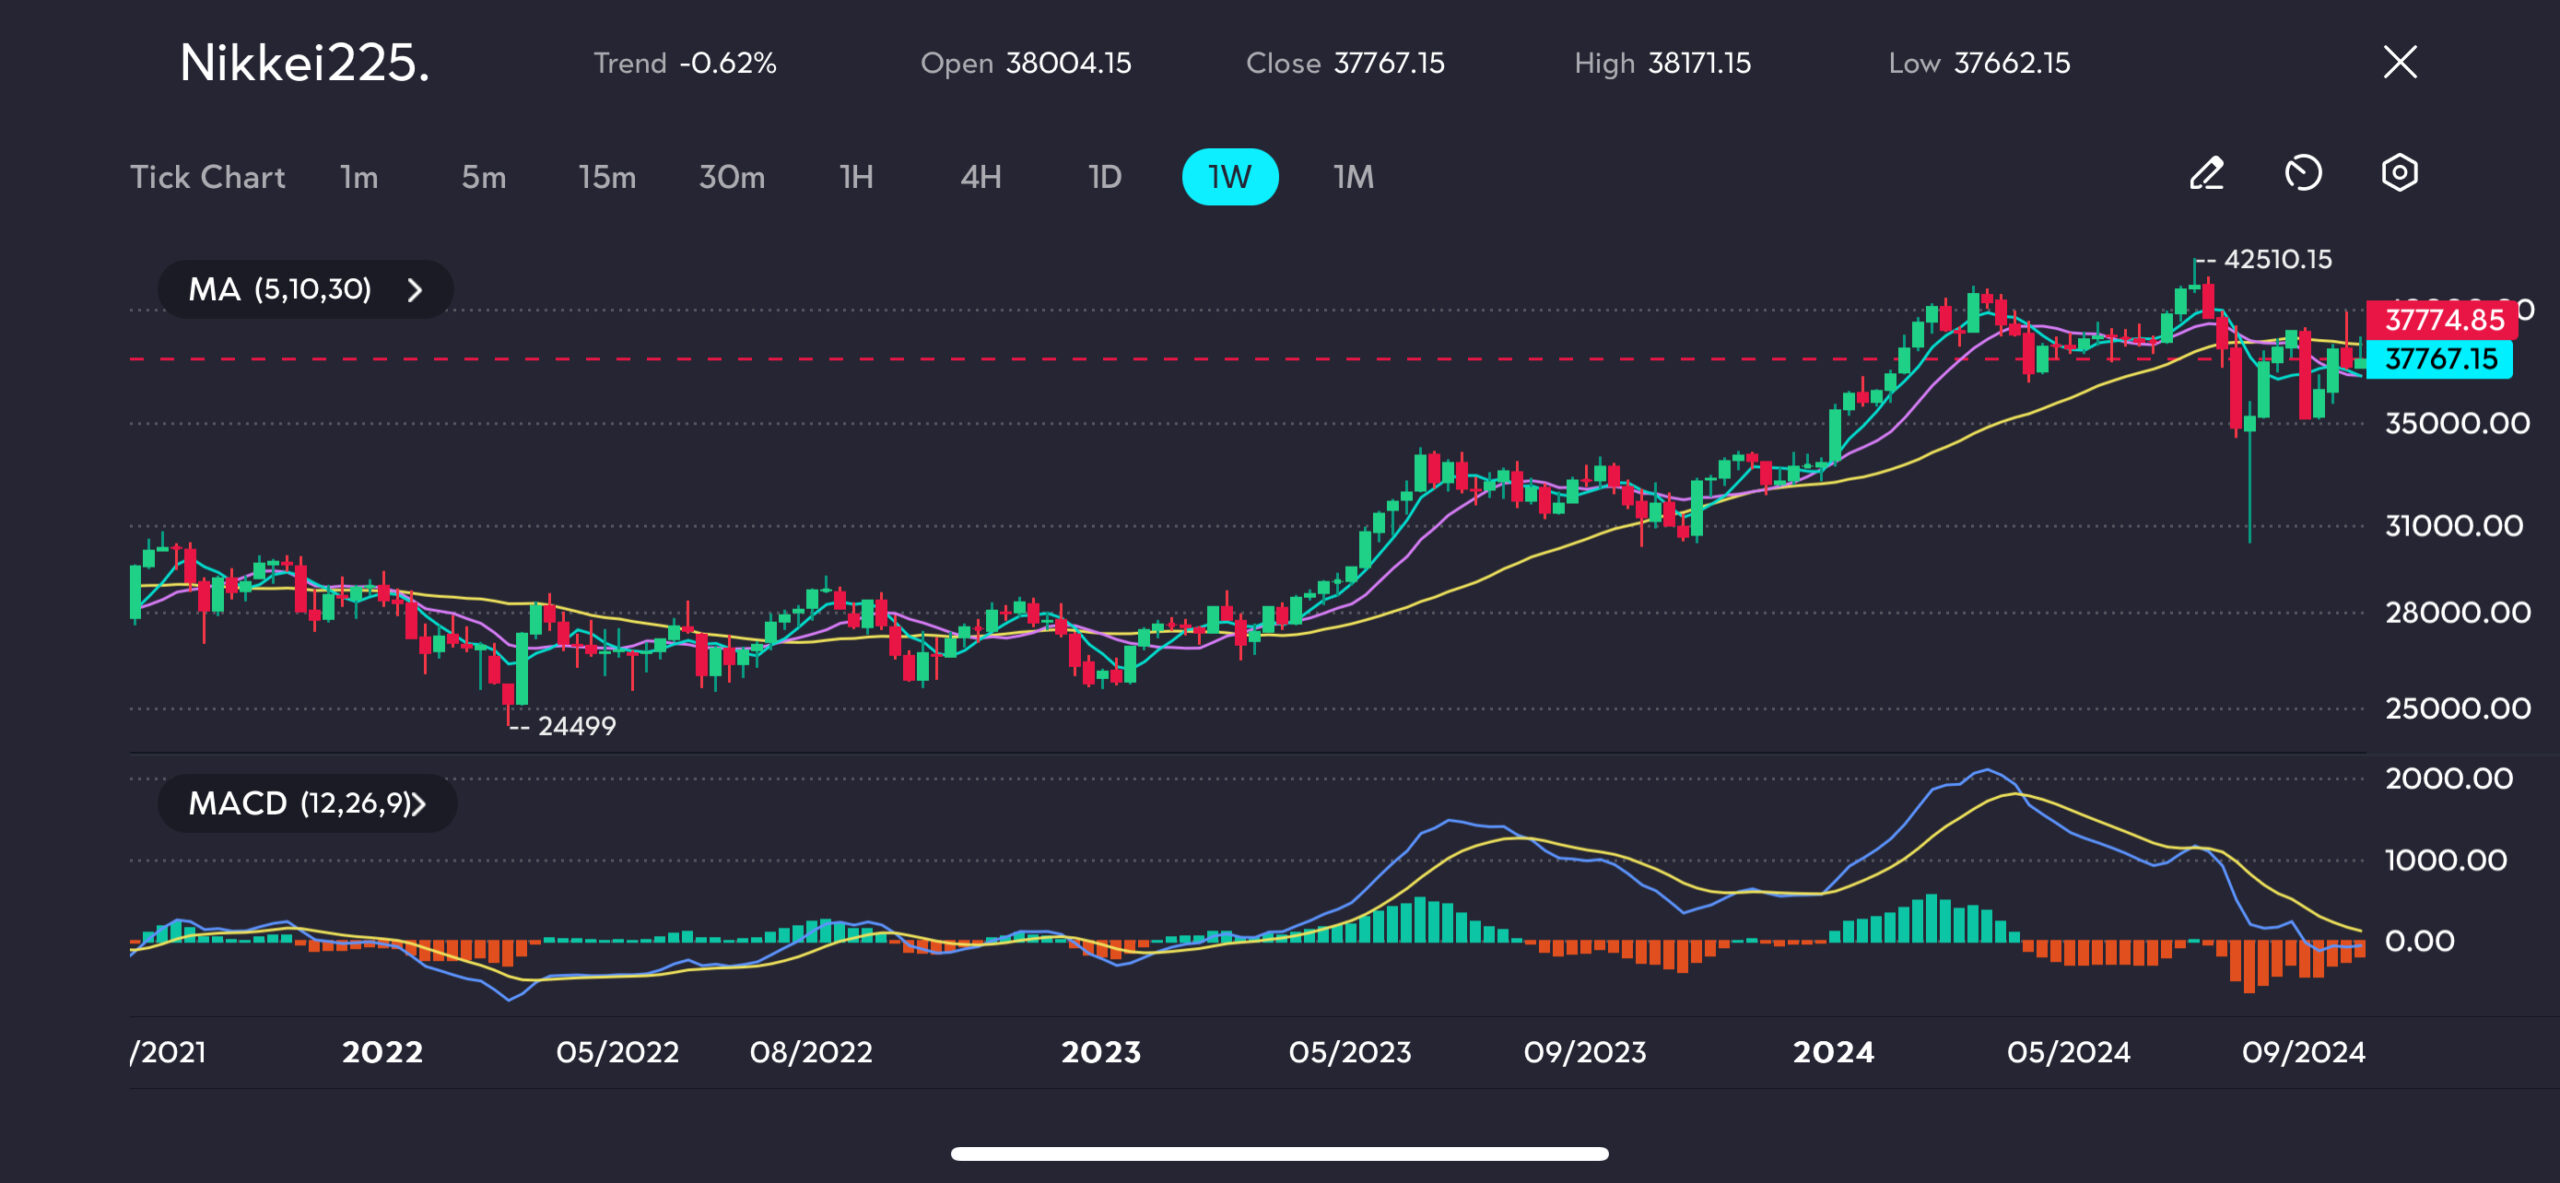Click the 2022 date axis label
This screenshot has width=2560, height=1183.
382,1052
